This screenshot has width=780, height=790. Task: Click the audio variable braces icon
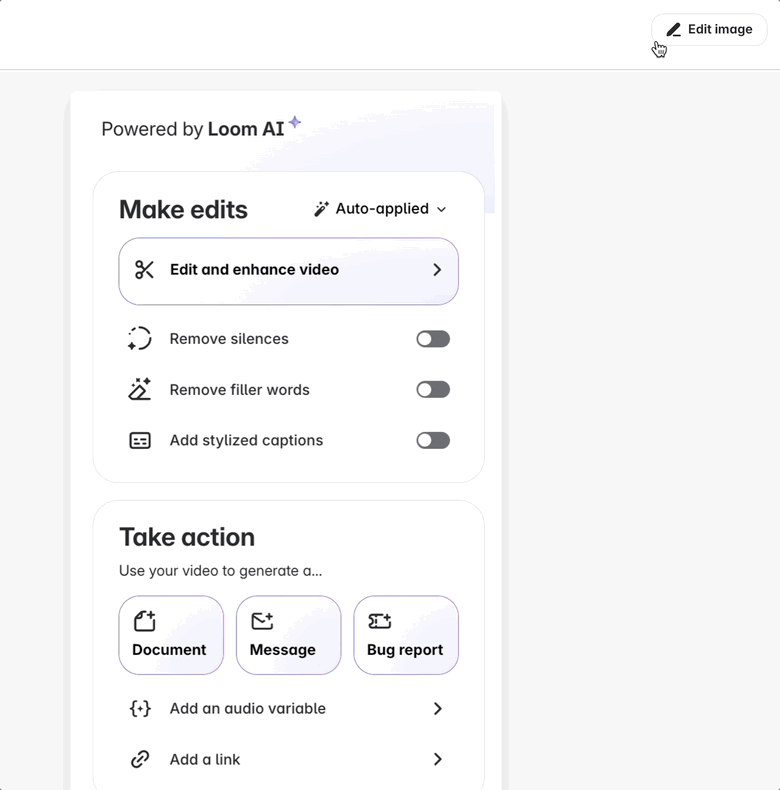tap(140, 709)
